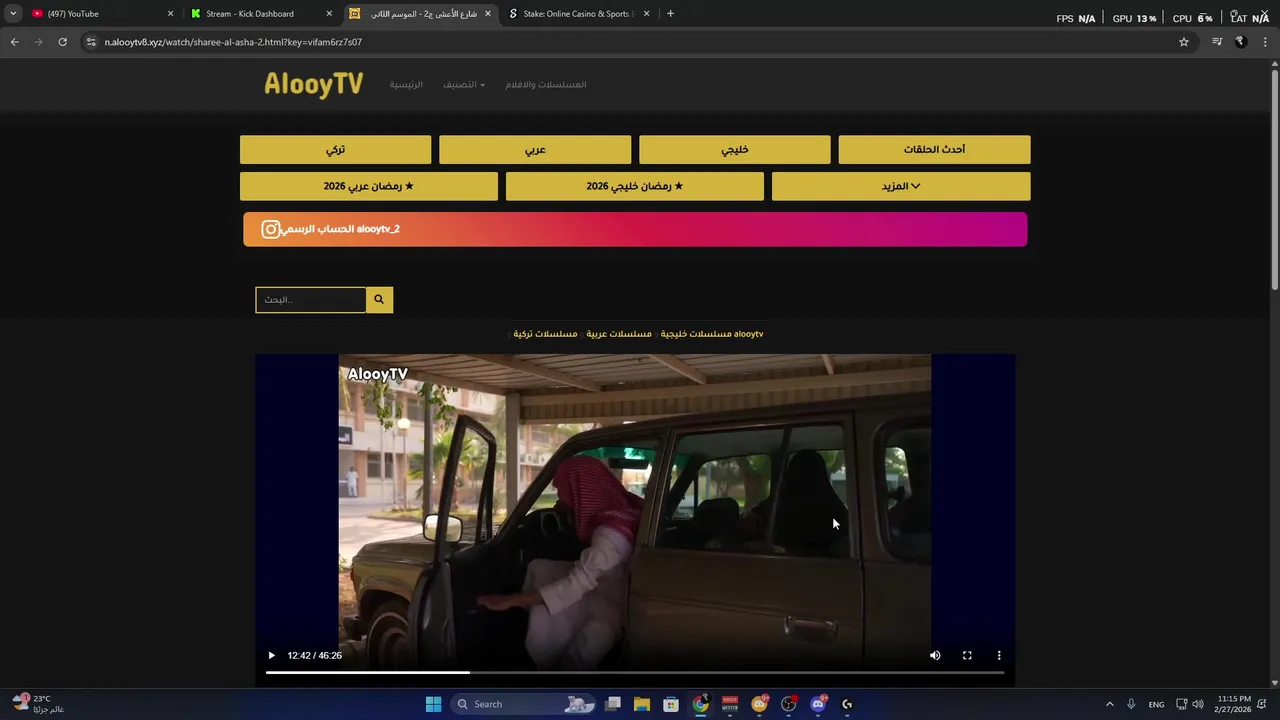Open the tab search dropdown arrow
Screen dimensions: 1280x720
point(13,14)
